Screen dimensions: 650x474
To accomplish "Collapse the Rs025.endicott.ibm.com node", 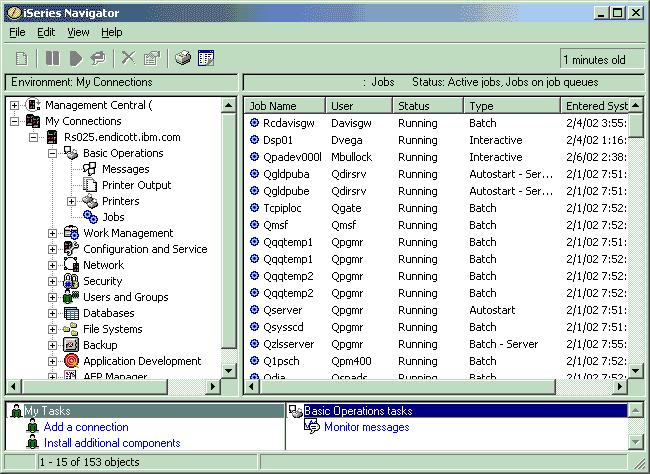I will [x=33, y=137].
